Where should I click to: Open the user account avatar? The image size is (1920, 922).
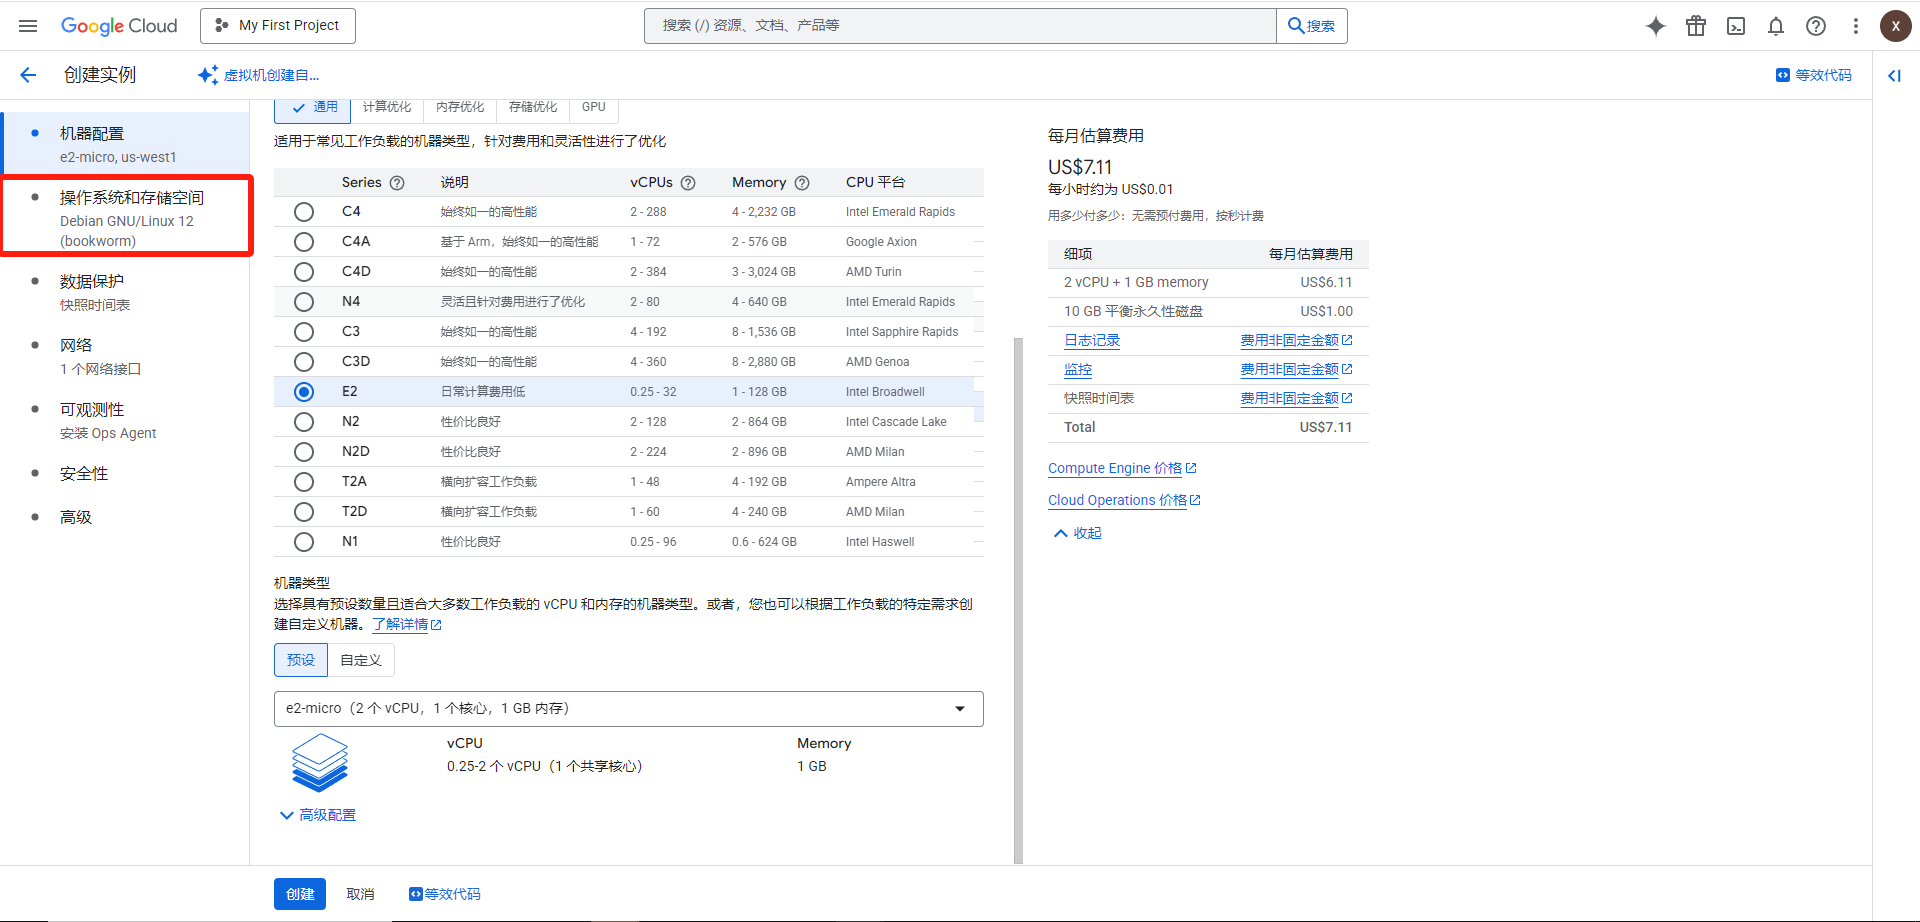coord(1895,26)
